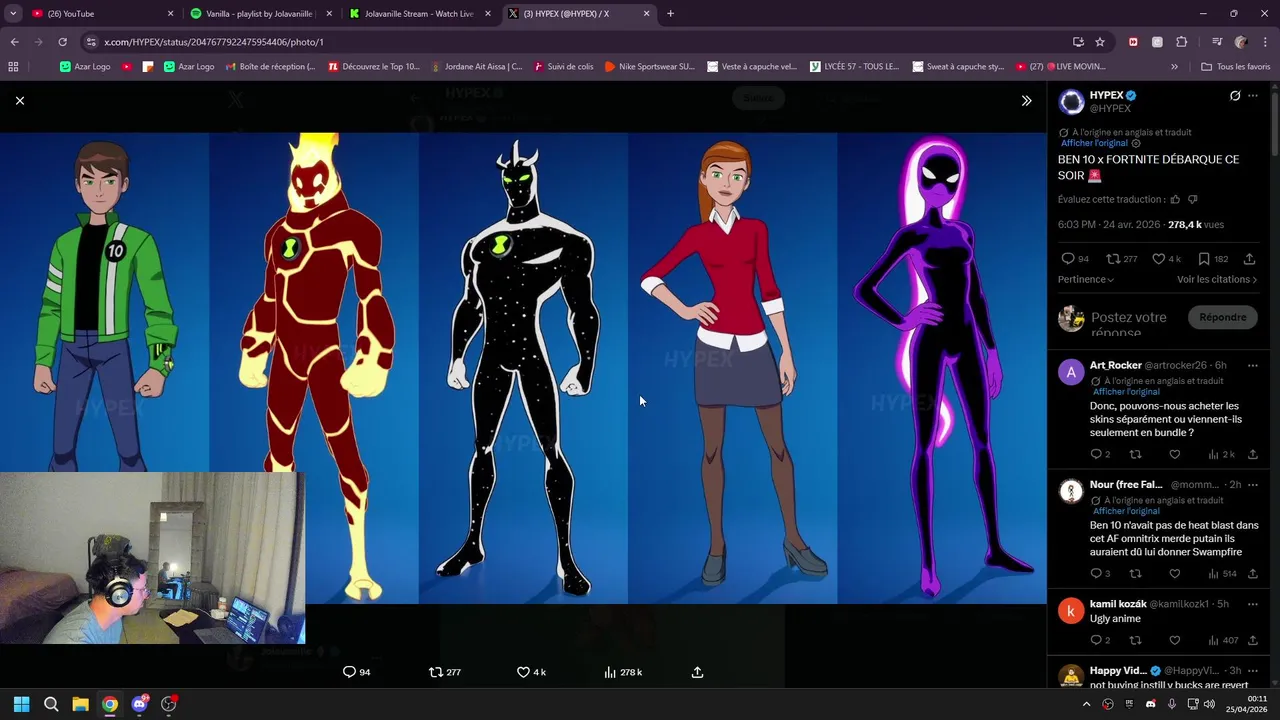Screen dimensions: 1280x720
Task: Repost Art_Rocker's reply
Action: (x=1135, y=454)
